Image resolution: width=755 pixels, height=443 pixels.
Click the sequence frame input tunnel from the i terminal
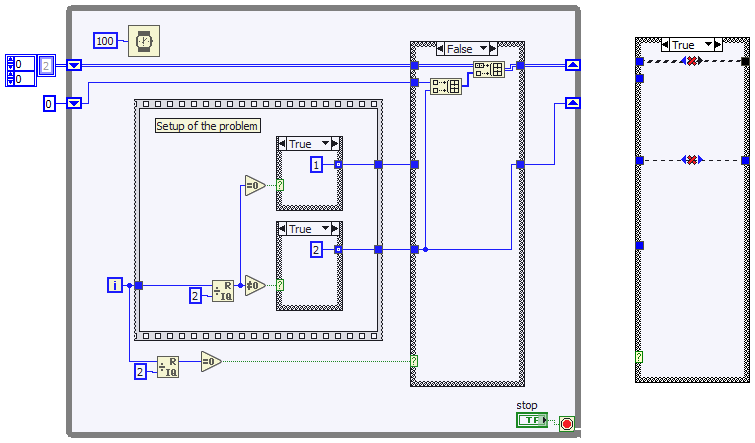click(139, 286)
